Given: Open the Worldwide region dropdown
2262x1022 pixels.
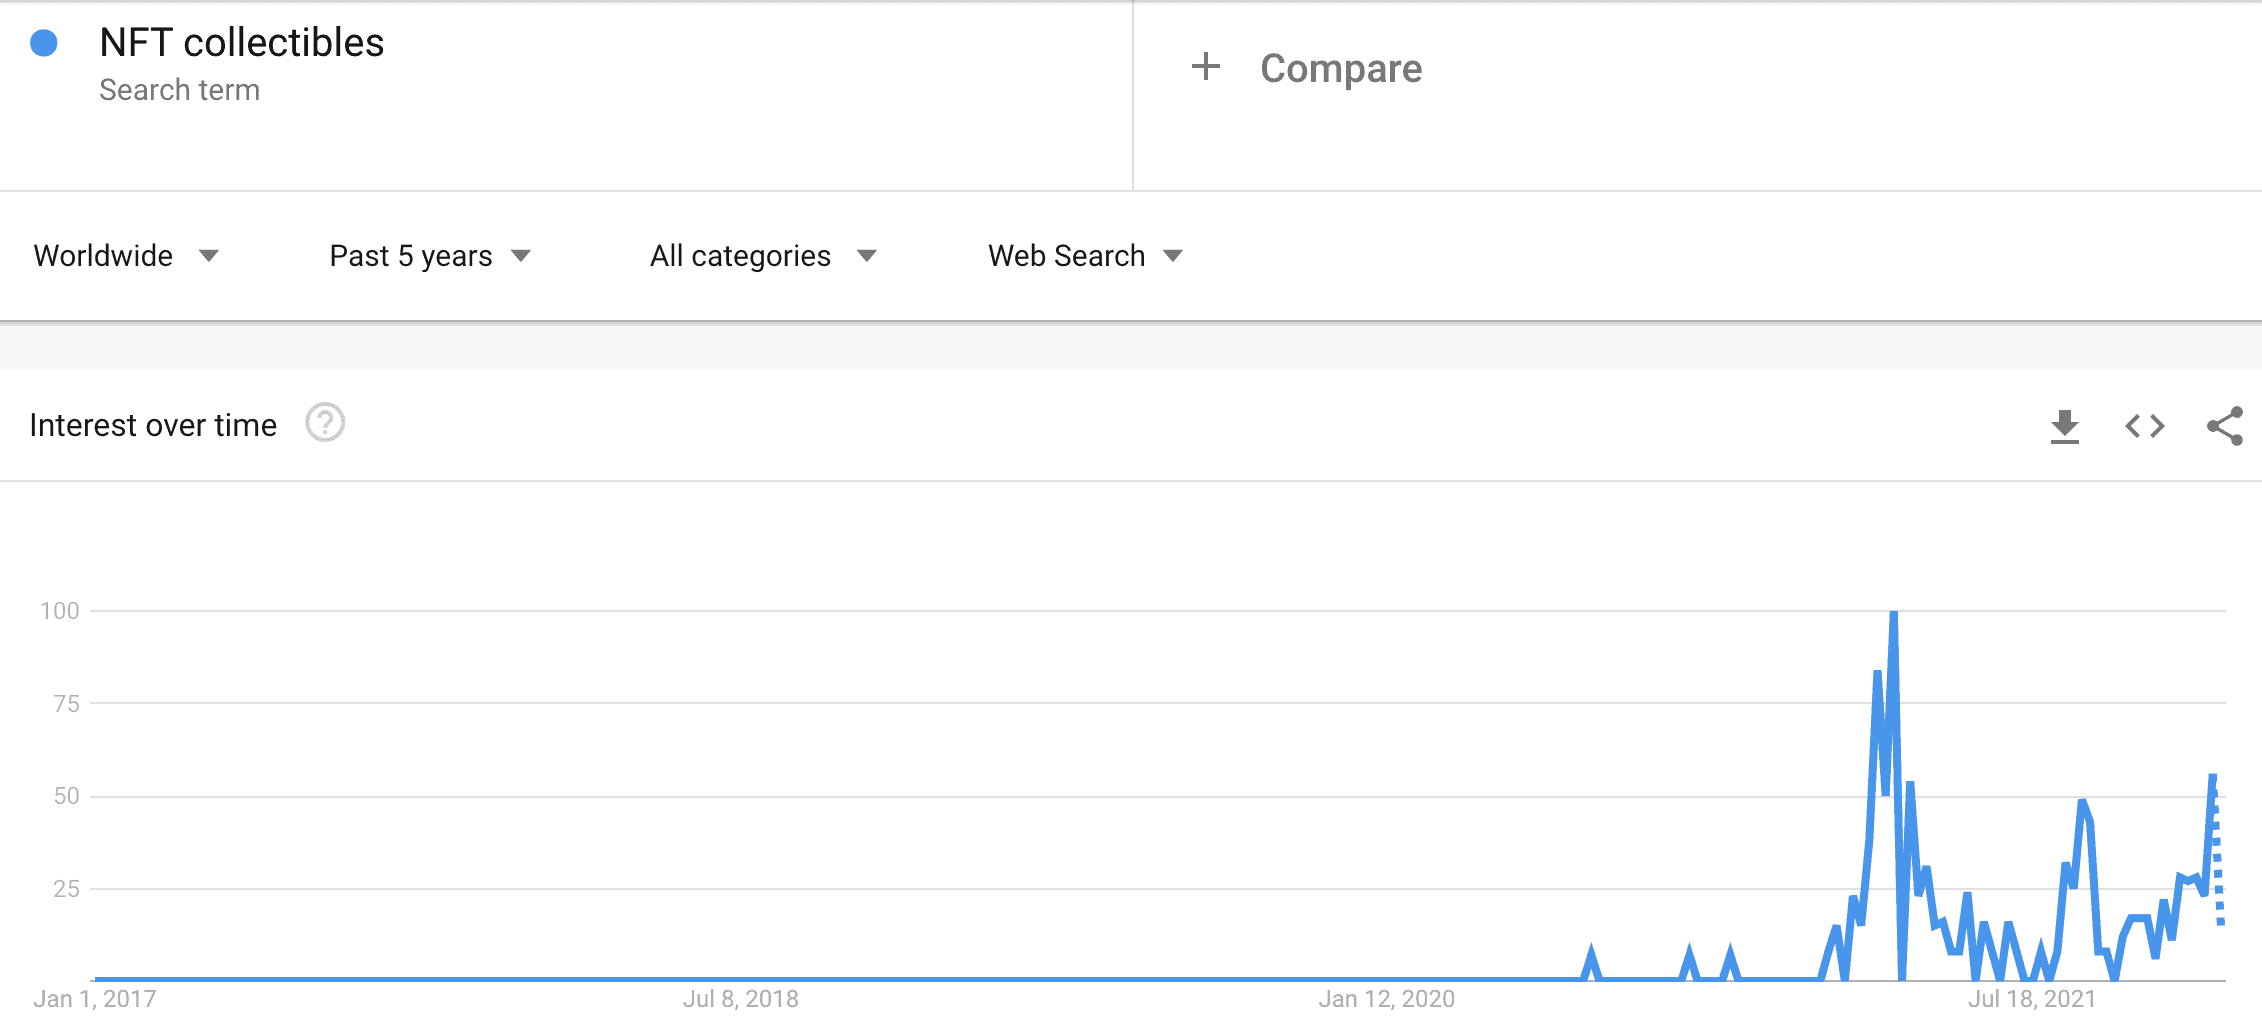Looking at the screenshot, I should pos(126,256).
